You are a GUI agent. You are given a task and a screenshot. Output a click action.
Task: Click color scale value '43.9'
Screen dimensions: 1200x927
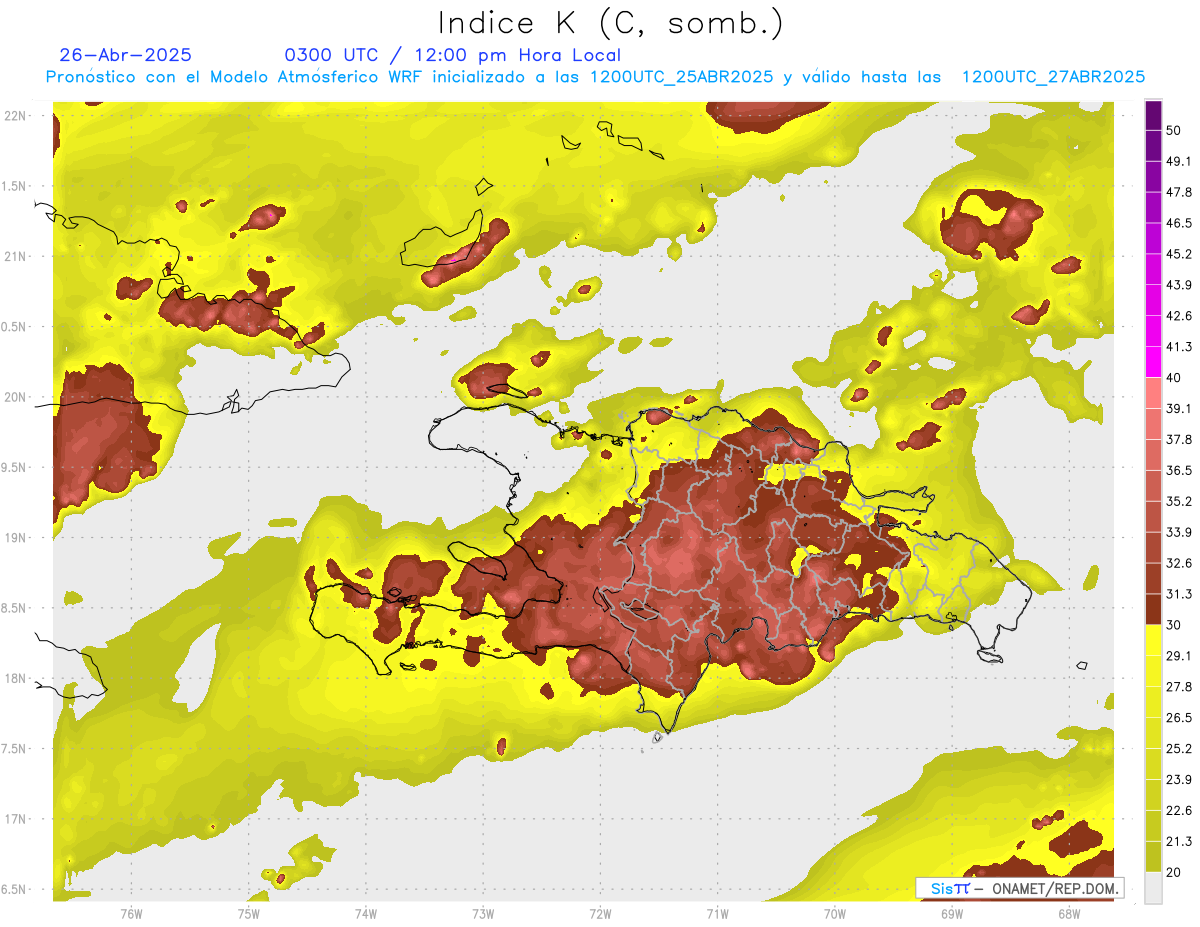(1179, 285)
